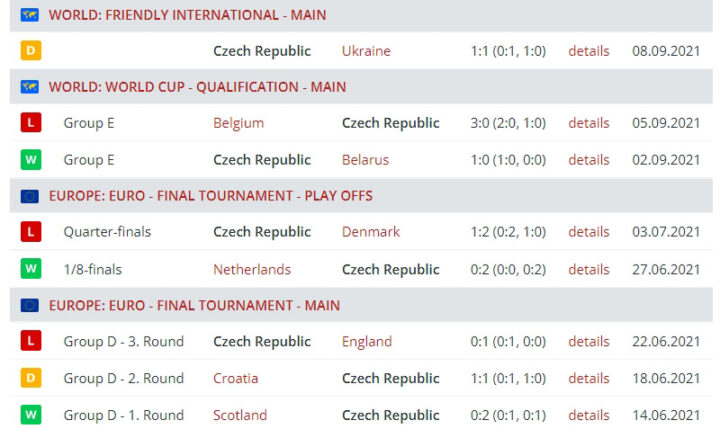Click the win icon for Belarus match

tap(30, 160)
